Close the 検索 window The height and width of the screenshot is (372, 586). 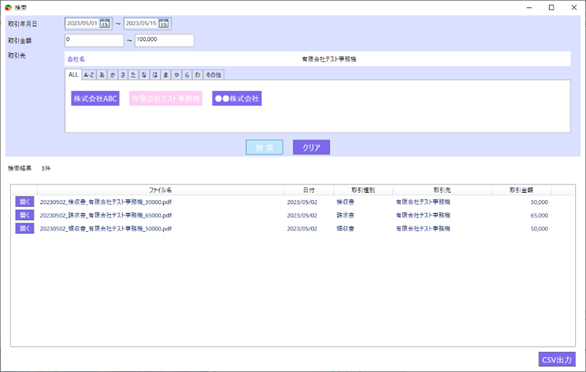pyautogui.click(x=574, y=7)
